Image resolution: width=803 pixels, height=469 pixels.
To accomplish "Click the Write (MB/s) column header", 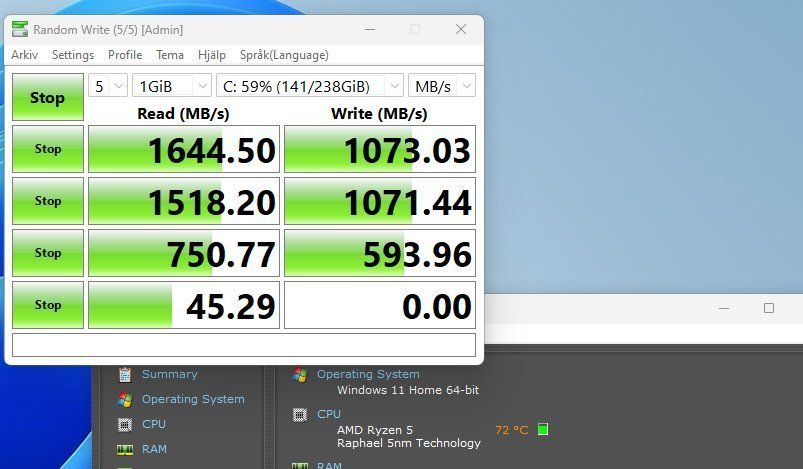I will click(x=379, y=113).
